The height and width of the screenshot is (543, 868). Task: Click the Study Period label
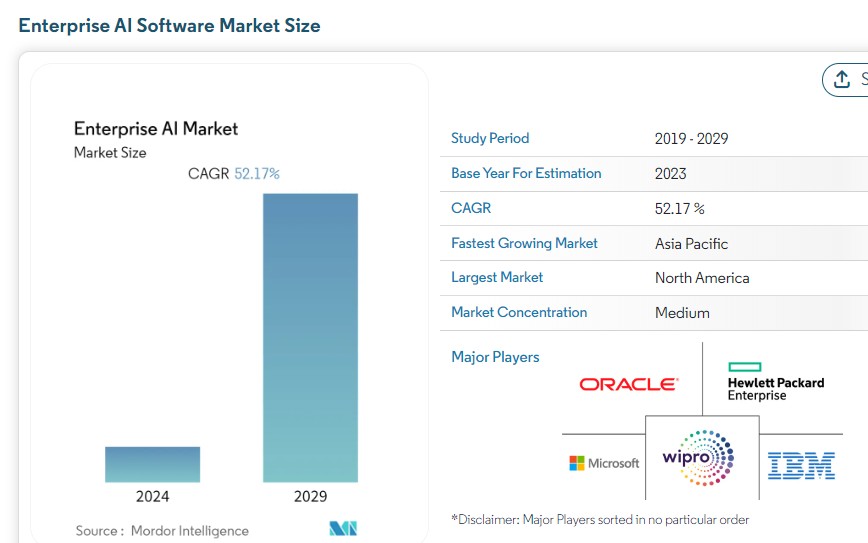490,138
